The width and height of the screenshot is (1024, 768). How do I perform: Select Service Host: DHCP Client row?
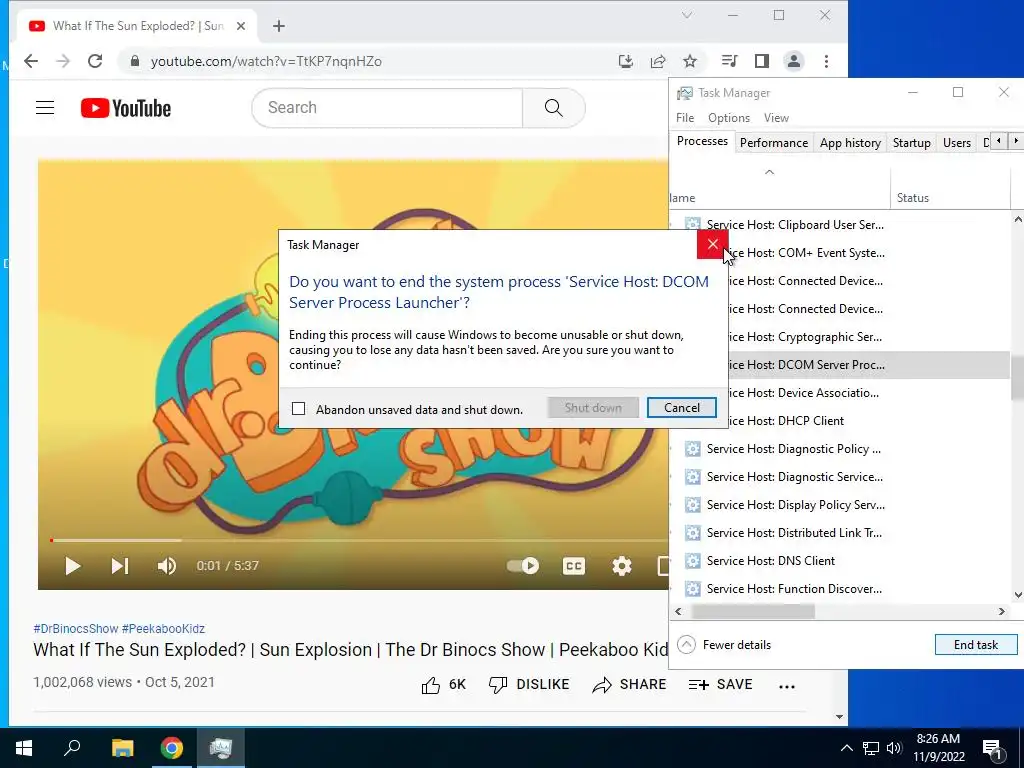coord(869,421)
